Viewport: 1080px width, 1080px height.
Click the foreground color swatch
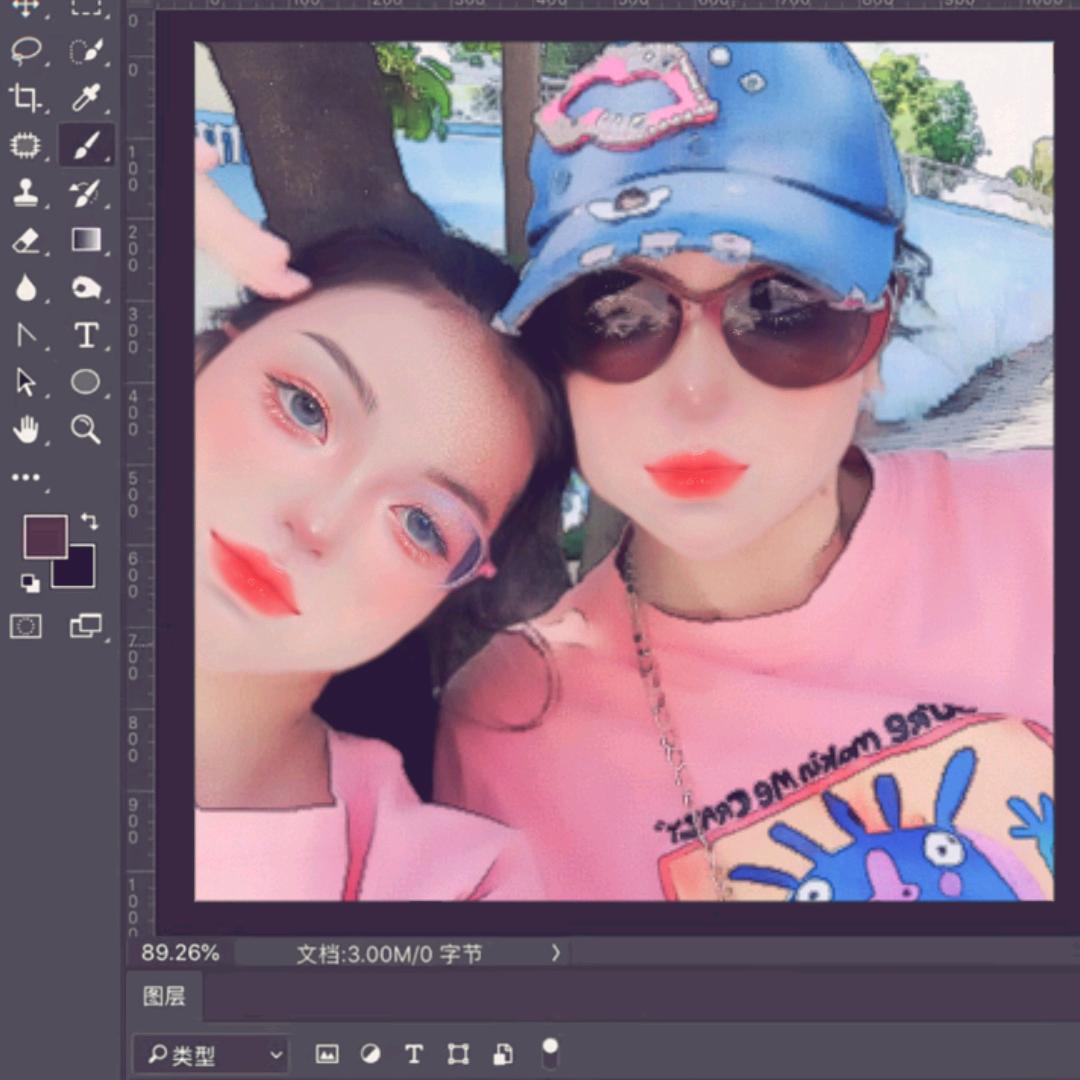pyautogui.click(x=44, y=536)
